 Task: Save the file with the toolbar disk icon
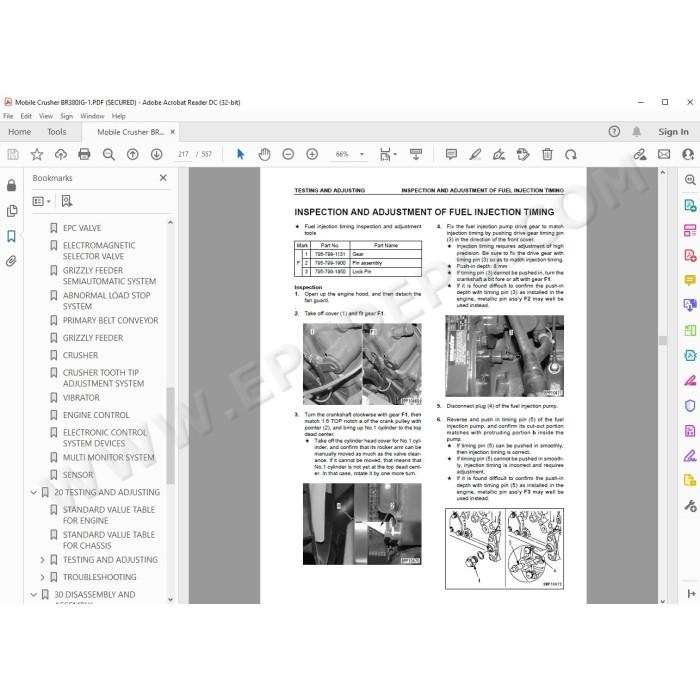point(13,154)
